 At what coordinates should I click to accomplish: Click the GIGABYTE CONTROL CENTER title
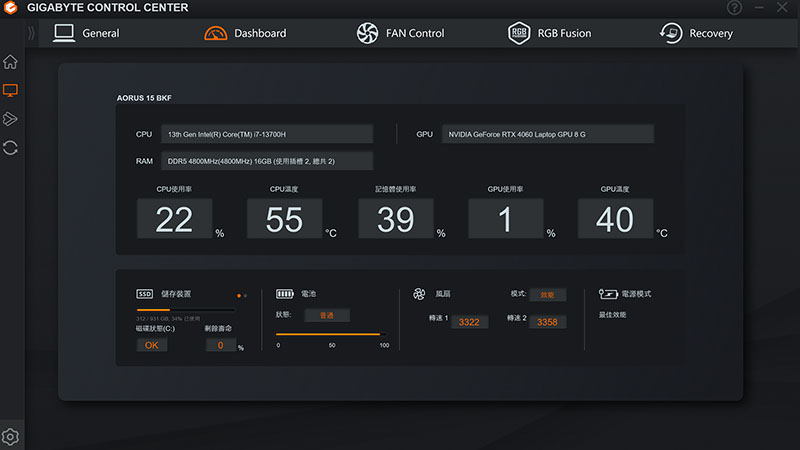click(108, 8)
